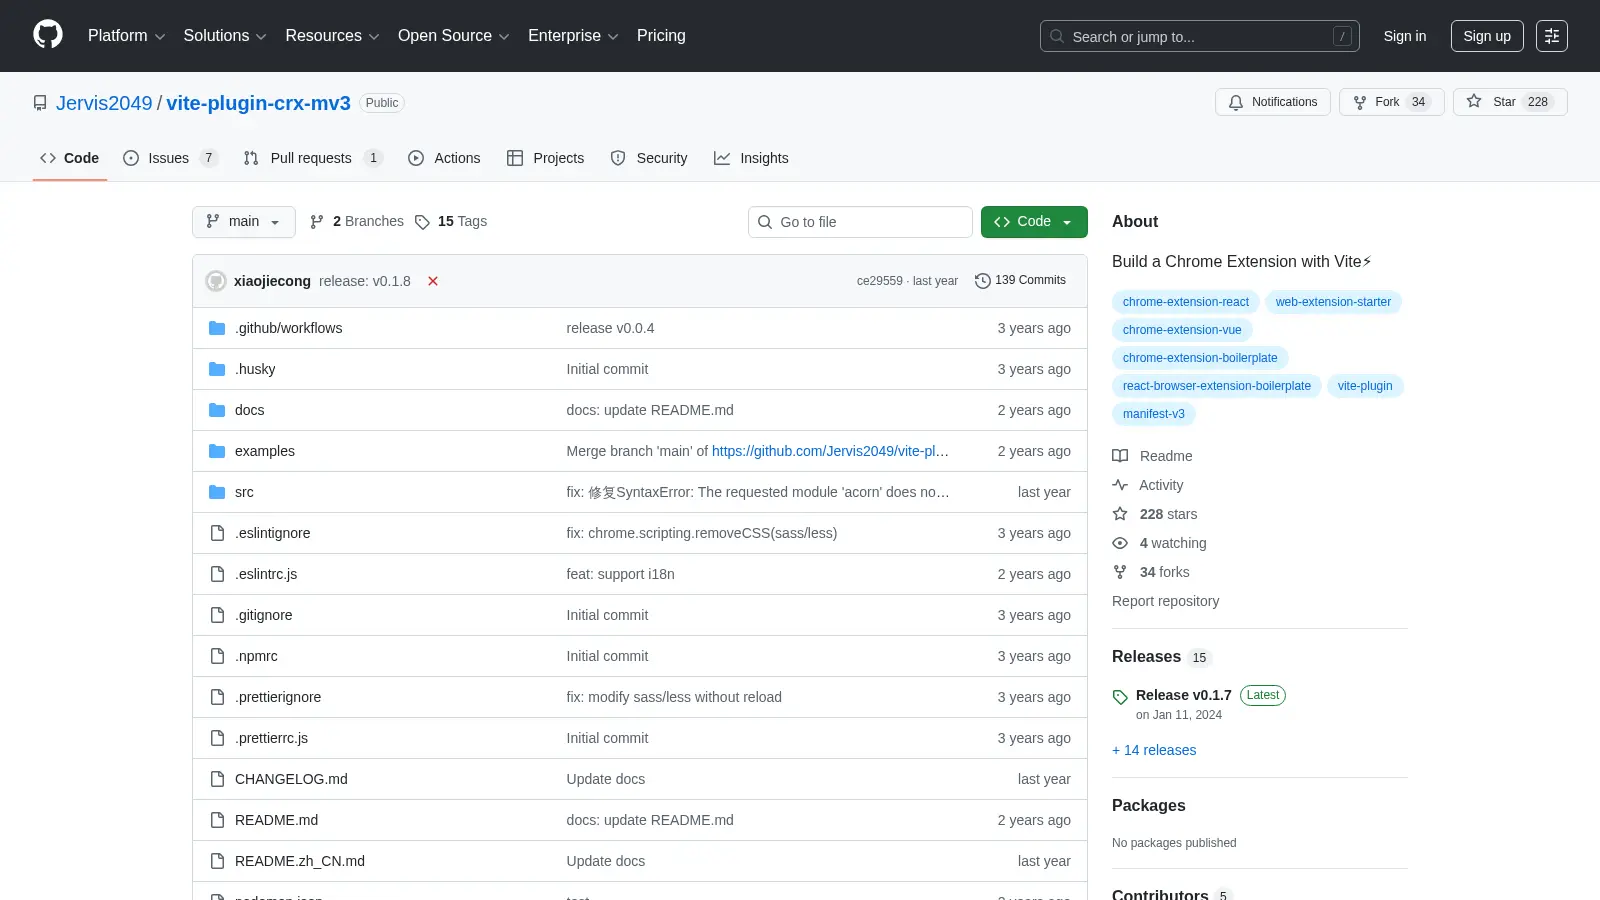Screen dimensions: 1600x900
Task: Expand the Open Source menu
Action: tap(454, 36)
